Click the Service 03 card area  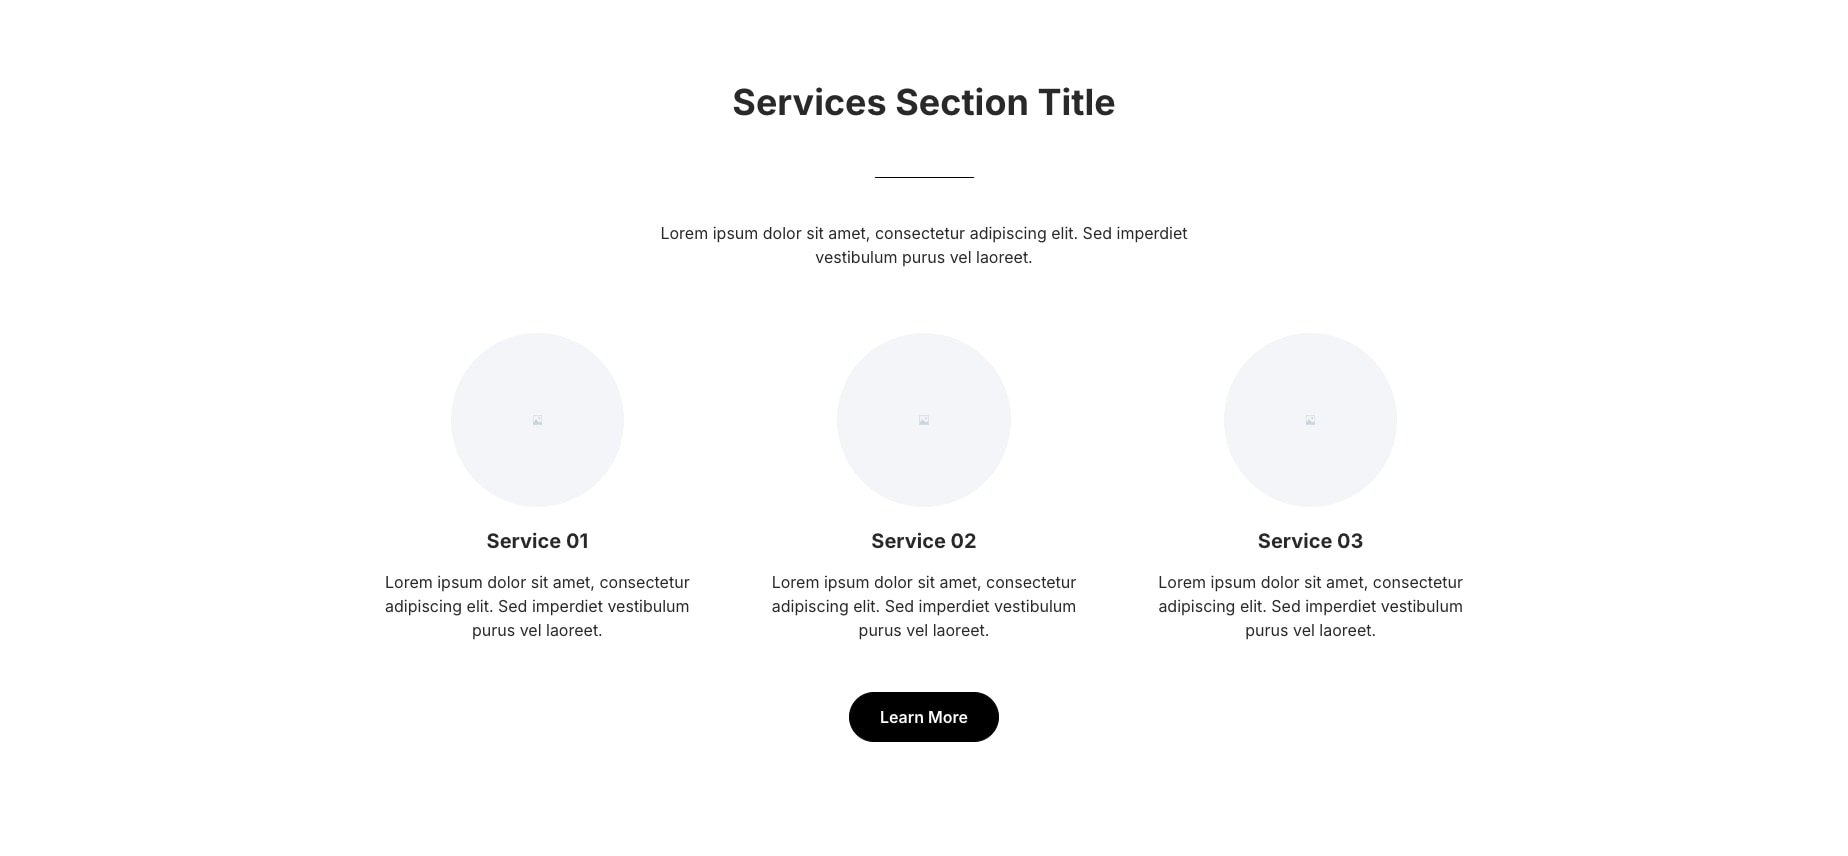1310,485
